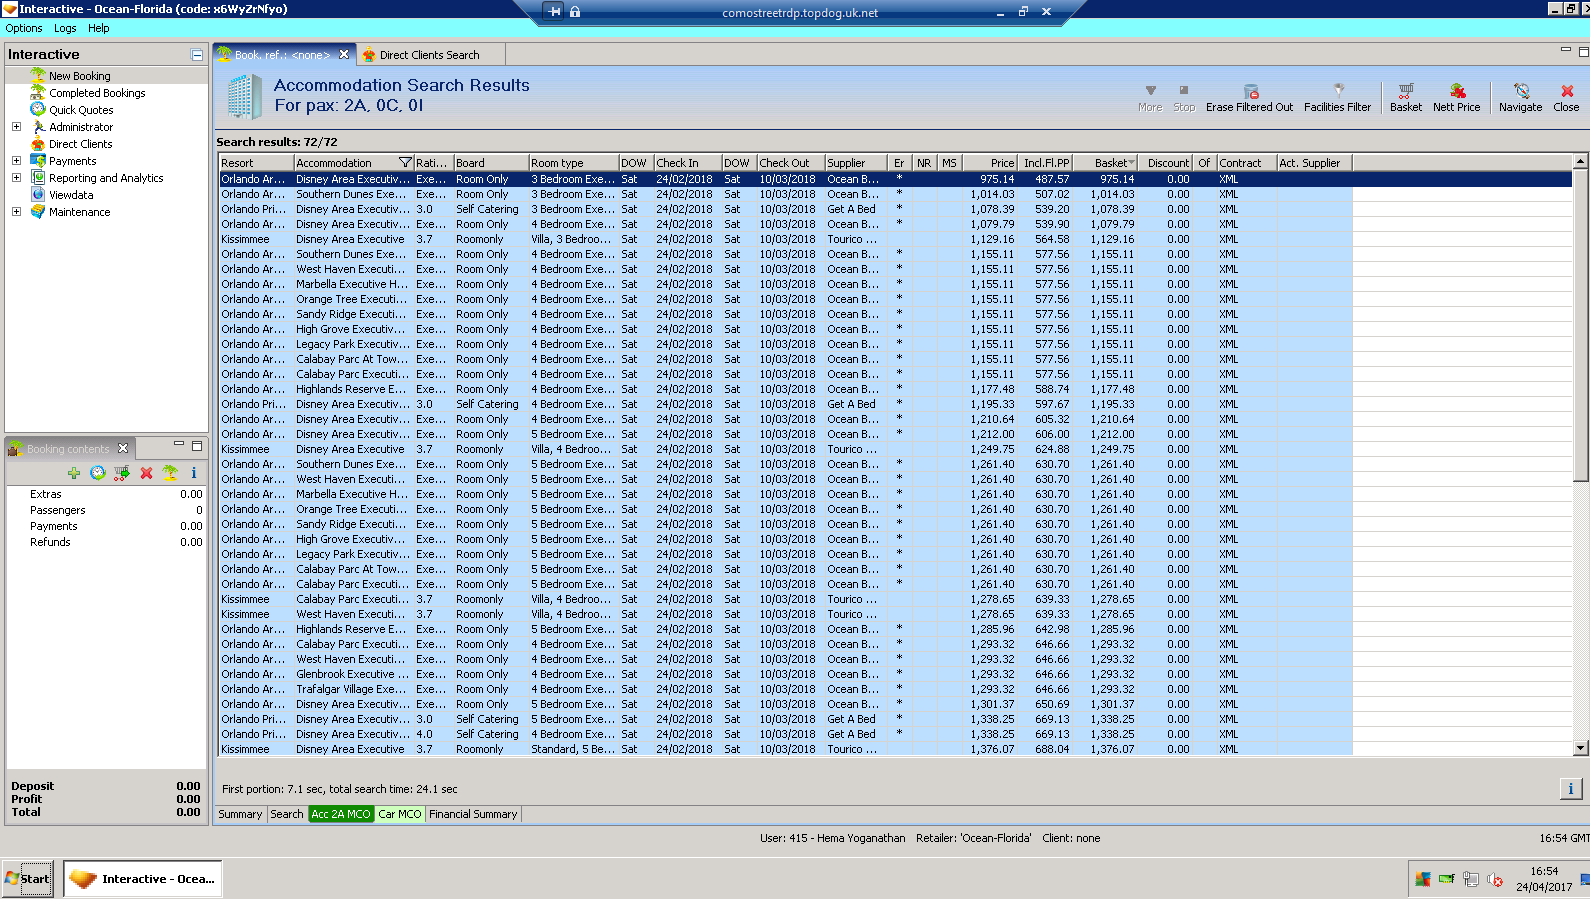
Task: Click the green plus add icon in Booking contents
Action: coord(74,473)
